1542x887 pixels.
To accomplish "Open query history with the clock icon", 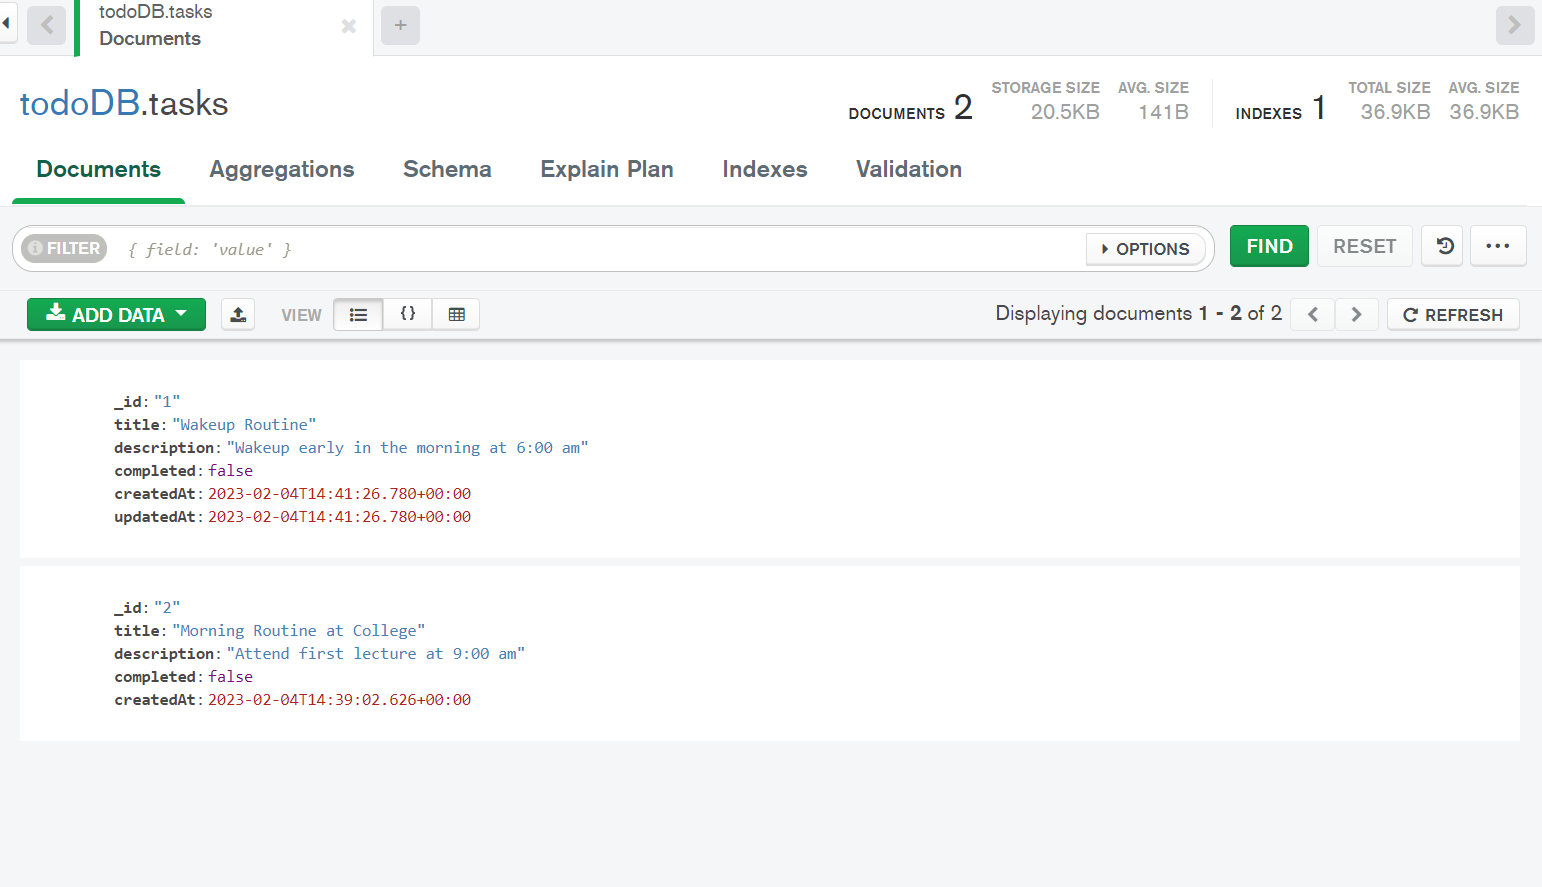I will click(1441, 245).
